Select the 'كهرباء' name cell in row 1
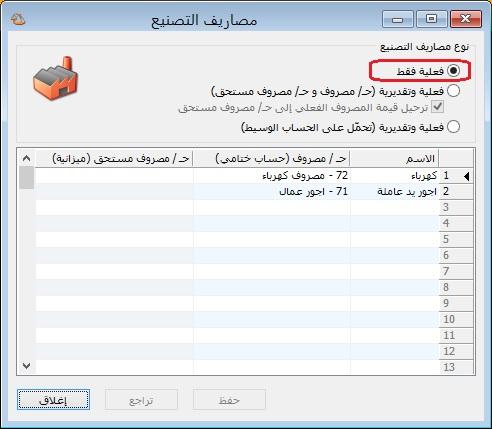Screen dimensions: 492x429 394,176
